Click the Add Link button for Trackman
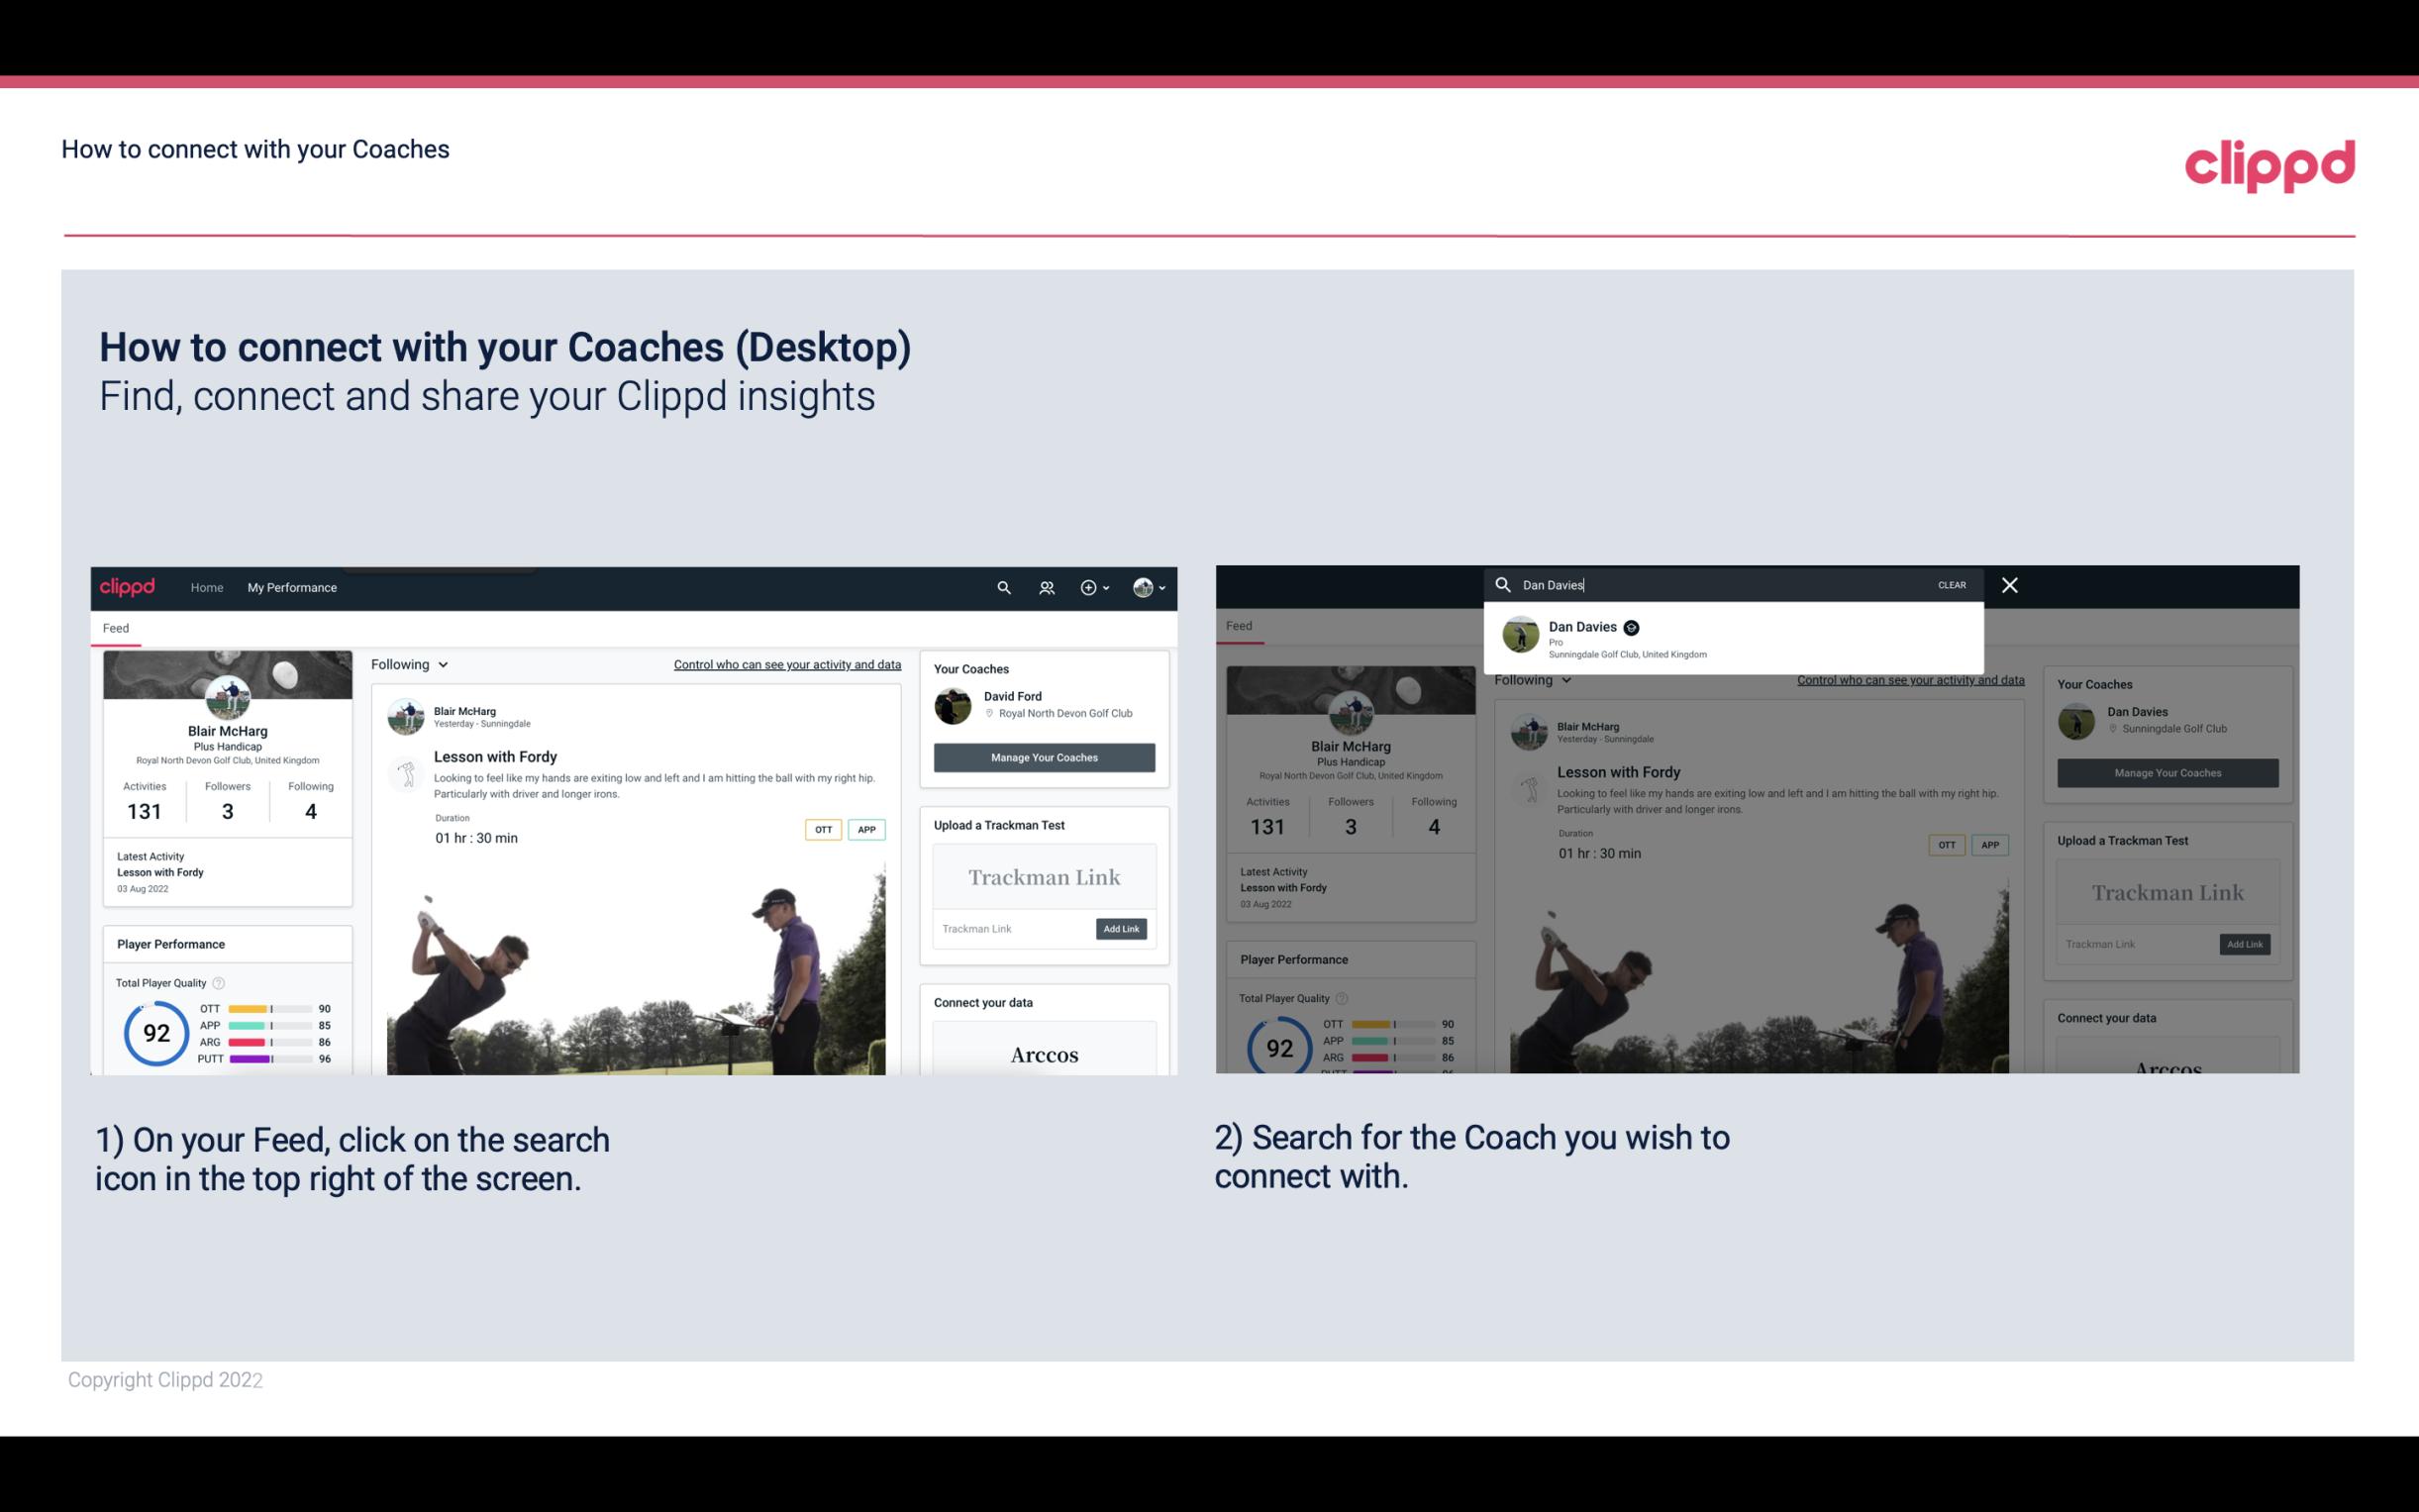 coord(1122,927)
